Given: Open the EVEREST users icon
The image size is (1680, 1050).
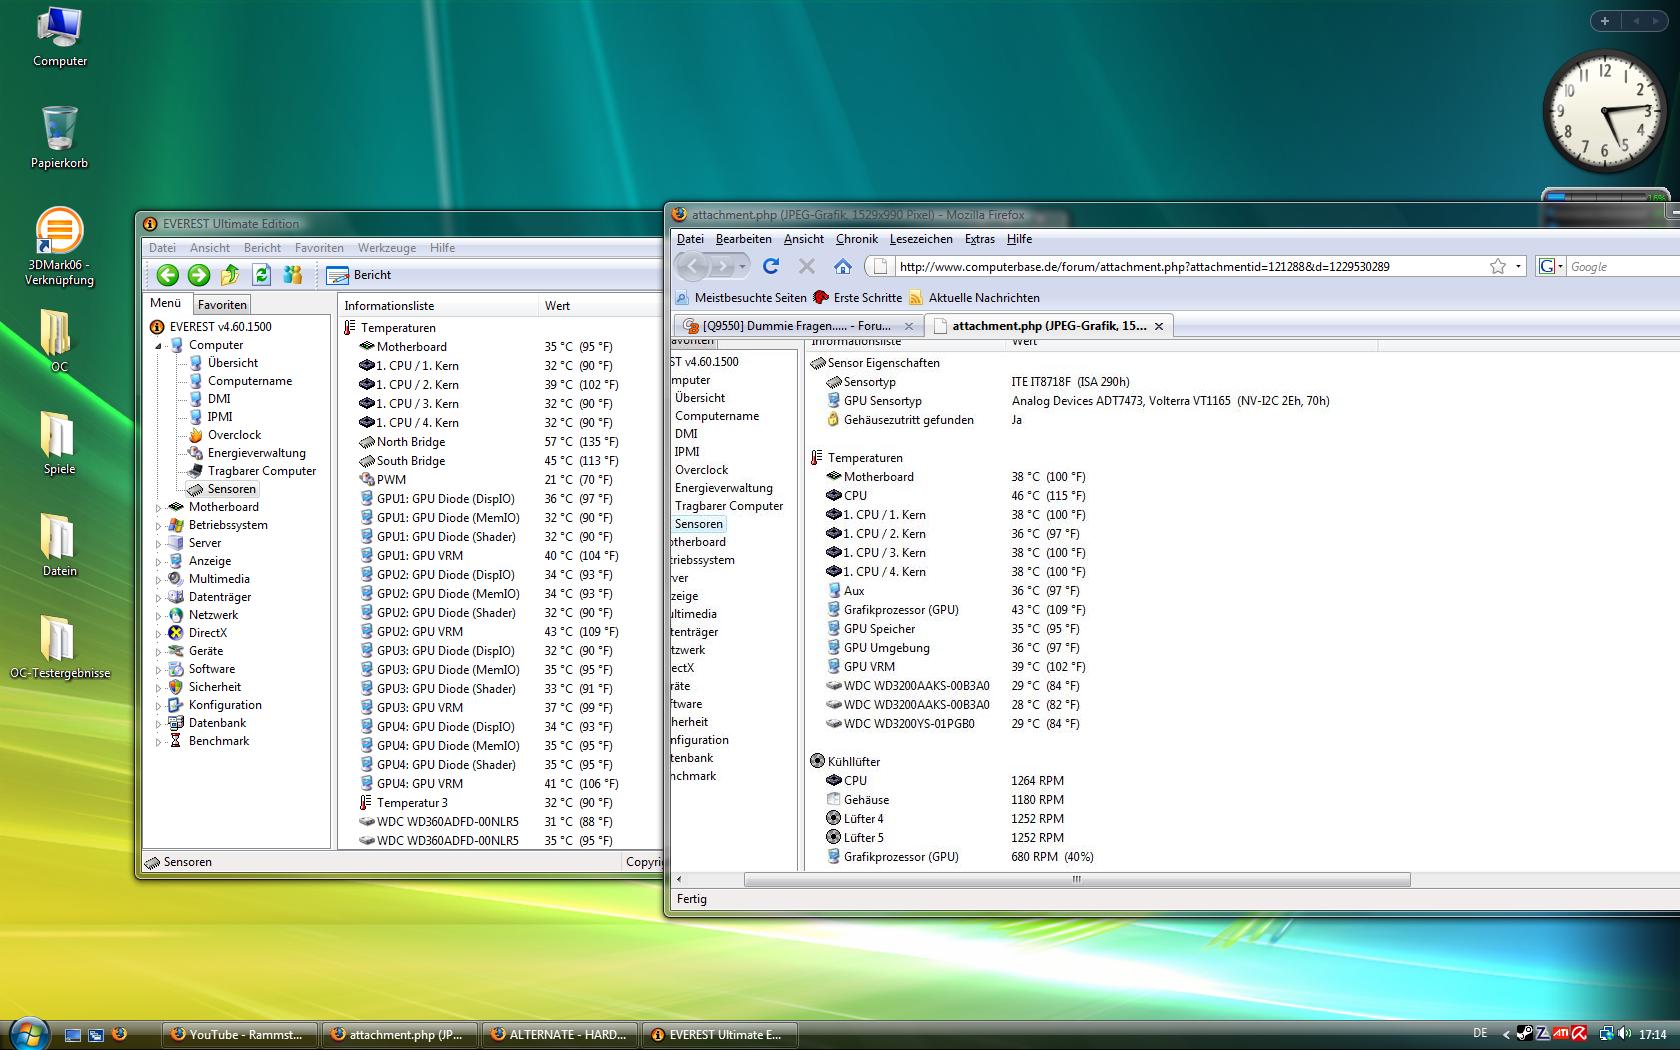Looking at the screenshot, I should coord(293,275).
